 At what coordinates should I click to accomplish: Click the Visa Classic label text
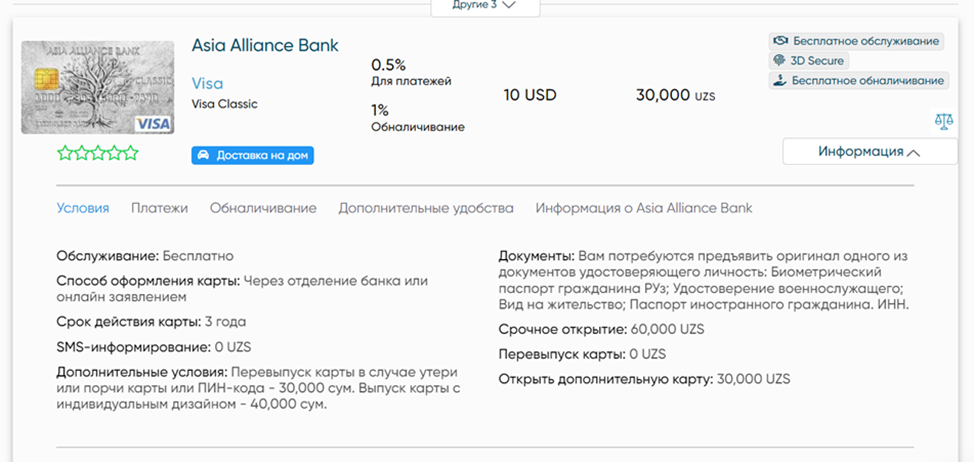click(x=224, y=104)
